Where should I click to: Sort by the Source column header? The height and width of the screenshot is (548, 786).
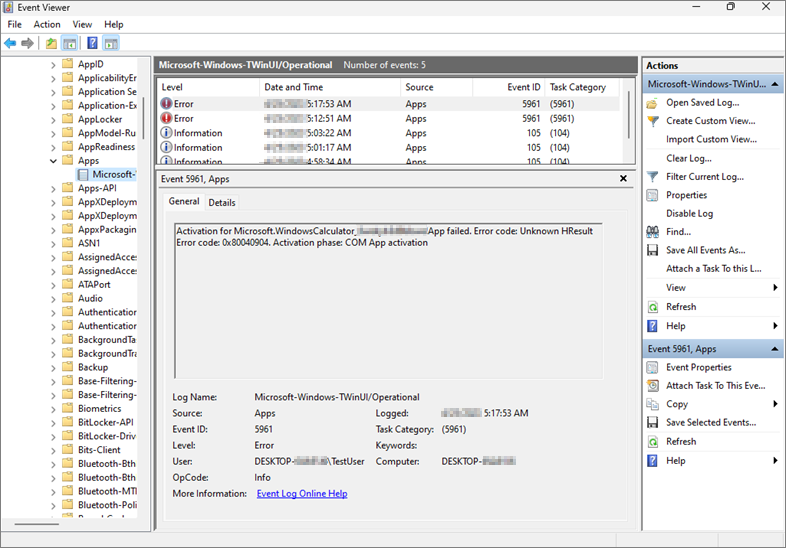[x=436, y=87]
